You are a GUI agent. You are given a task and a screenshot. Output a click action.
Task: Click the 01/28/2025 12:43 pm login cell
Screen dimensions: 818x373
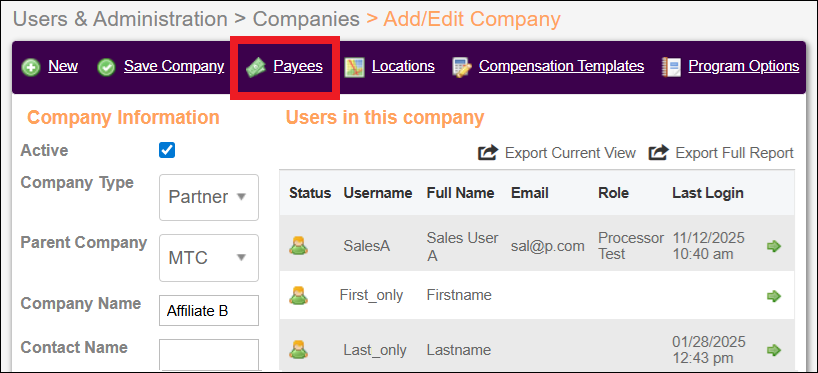[709, 350]
